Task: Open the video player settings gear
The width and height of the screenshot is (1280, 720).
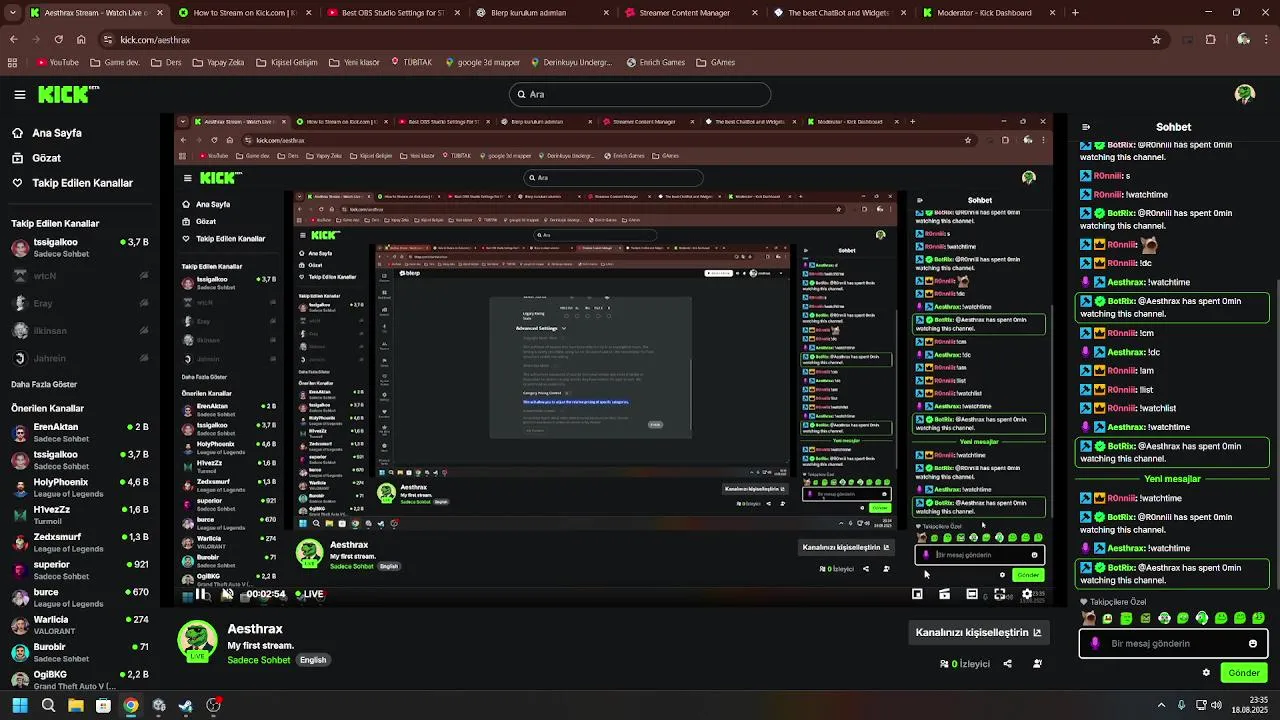Action: (1026, 594)
